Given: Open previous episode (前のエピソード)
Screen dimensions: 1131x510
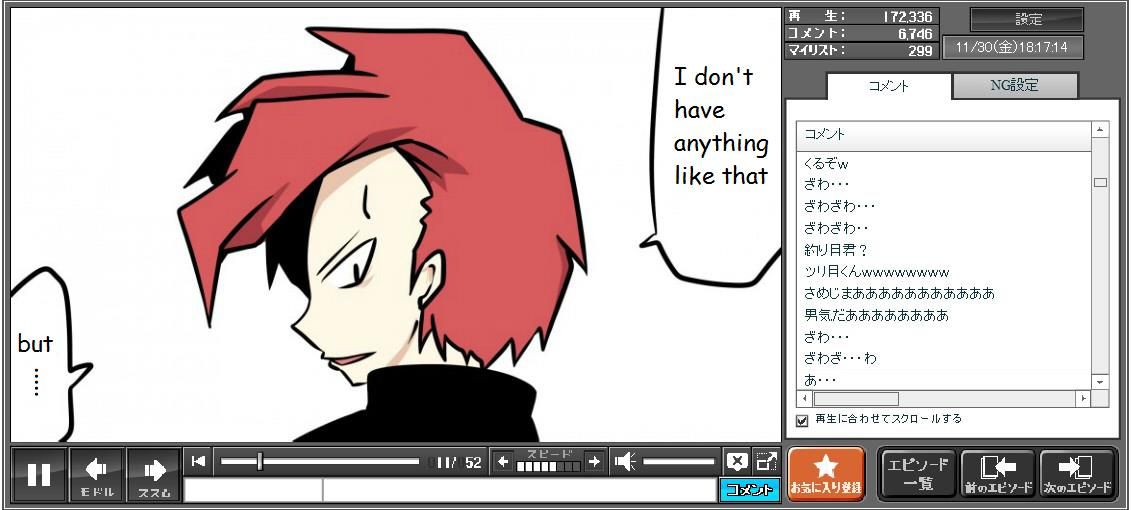Looking at the screenshot, I should point(996,474).
